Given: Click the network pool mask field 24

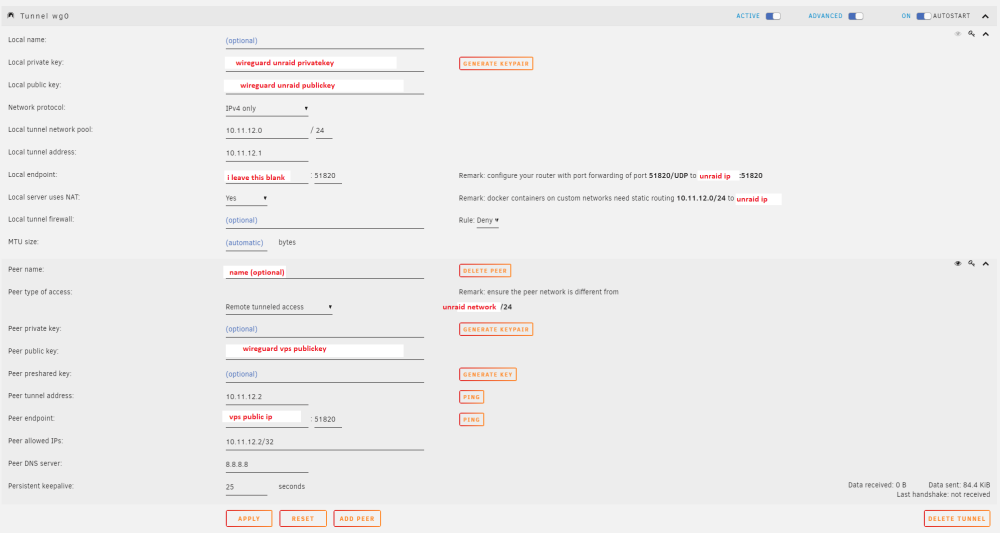Looking at the screenshot, I should pos(324,131).
